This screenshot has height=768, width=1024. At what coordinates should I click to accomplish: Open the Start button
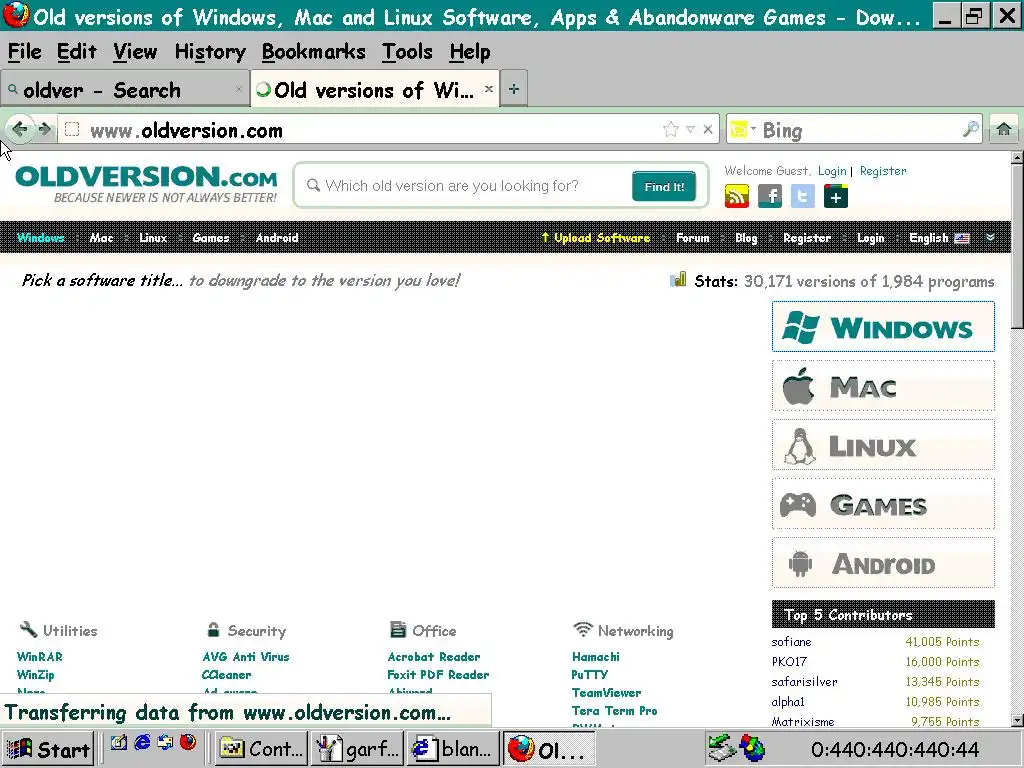pyautogui.click(x=48, y=748)
